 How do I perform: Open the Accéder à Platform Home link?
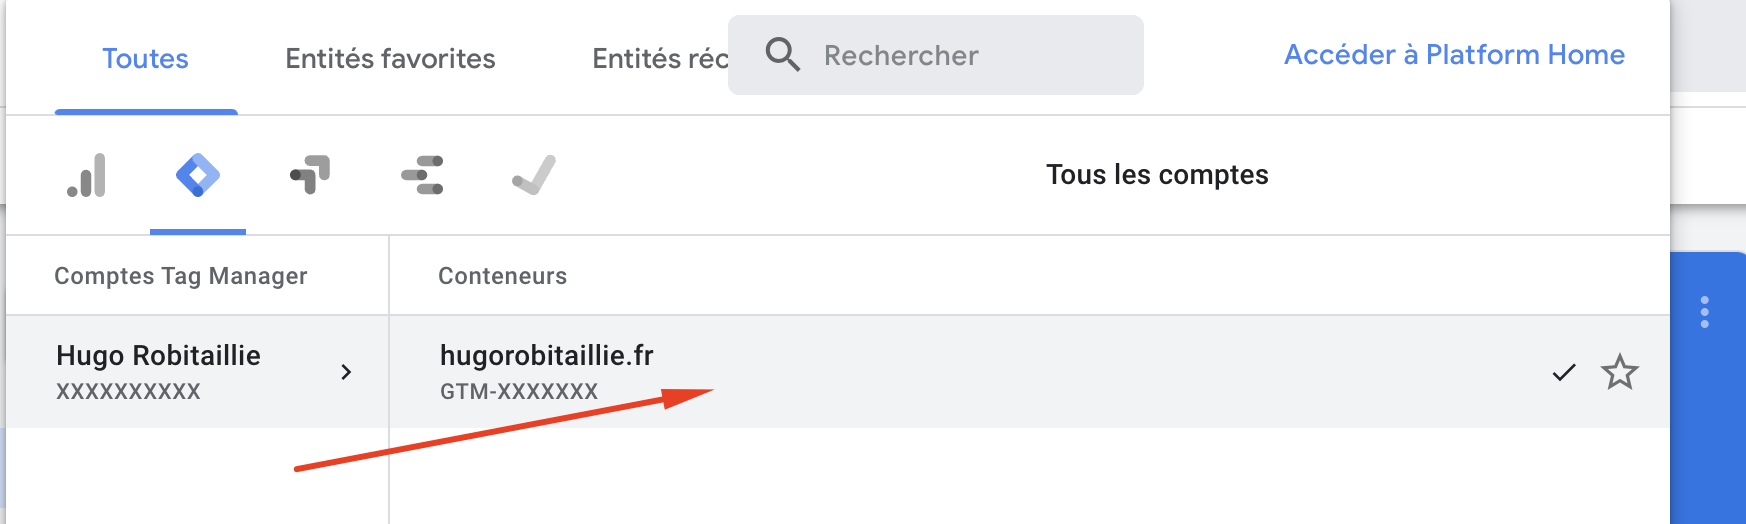tap(1454, 55)
